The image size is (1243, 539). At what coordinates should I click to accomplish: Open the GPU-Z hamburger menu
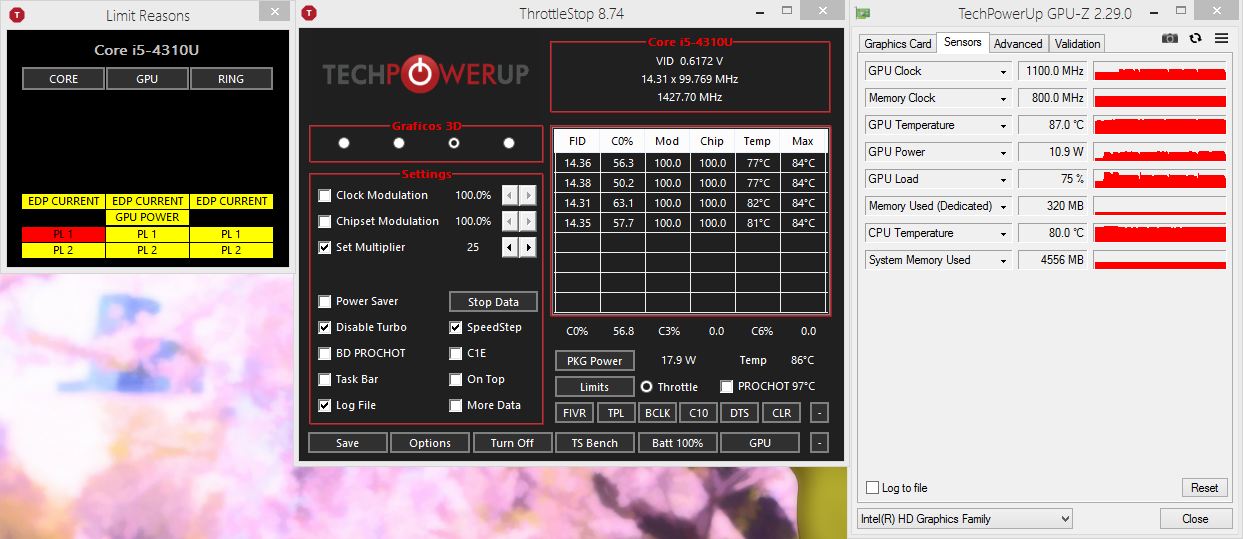[x=1221, y=38]
